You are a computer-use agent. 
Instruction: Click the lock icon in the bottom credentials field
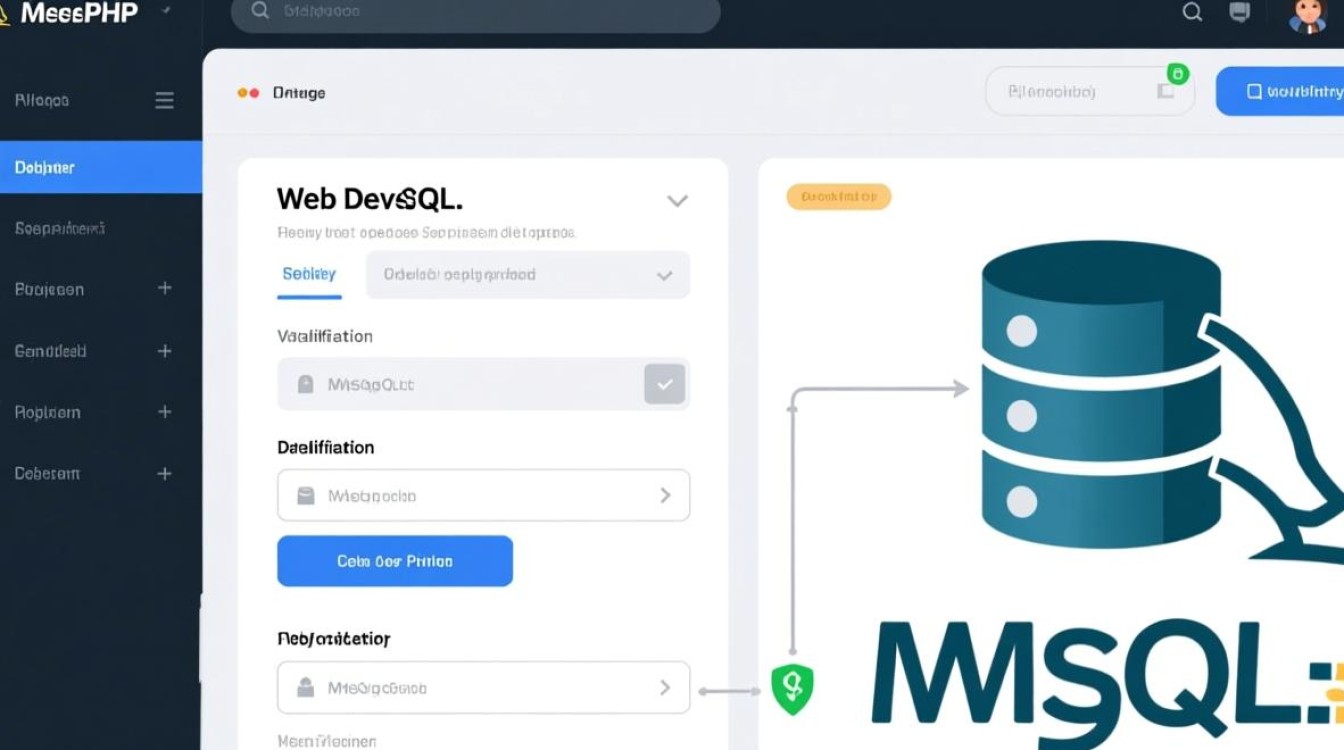coord(306,687)
